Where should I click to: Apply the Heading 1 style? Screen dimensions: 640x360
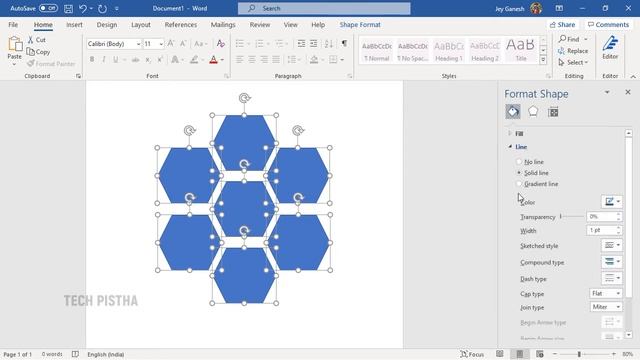point(449,51)
